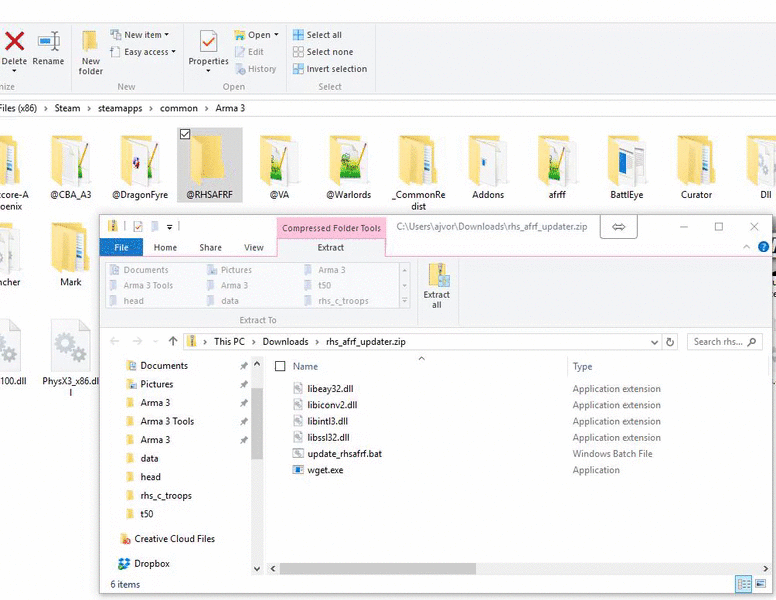Click Invert selection in ribbon
The width and height of the screenshot is (776, 600).
point(330,69)
